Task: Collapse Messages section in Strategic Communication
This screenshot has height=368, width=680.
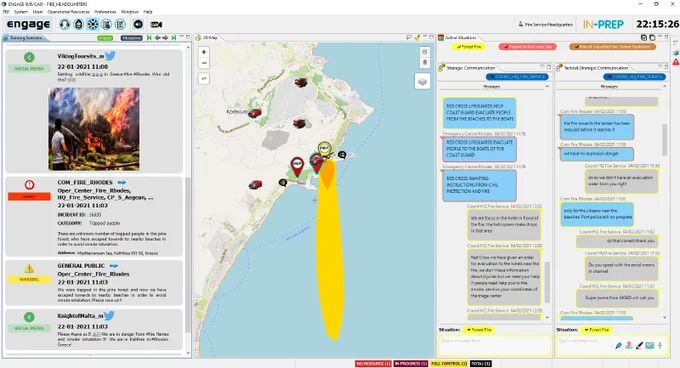Action: [x=547, y=87]
